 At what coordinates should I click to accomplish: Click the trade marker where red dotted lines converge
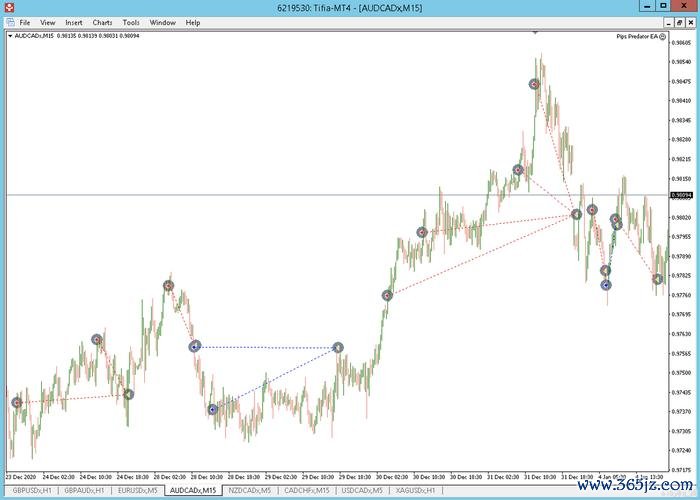[x=576, y=214]
